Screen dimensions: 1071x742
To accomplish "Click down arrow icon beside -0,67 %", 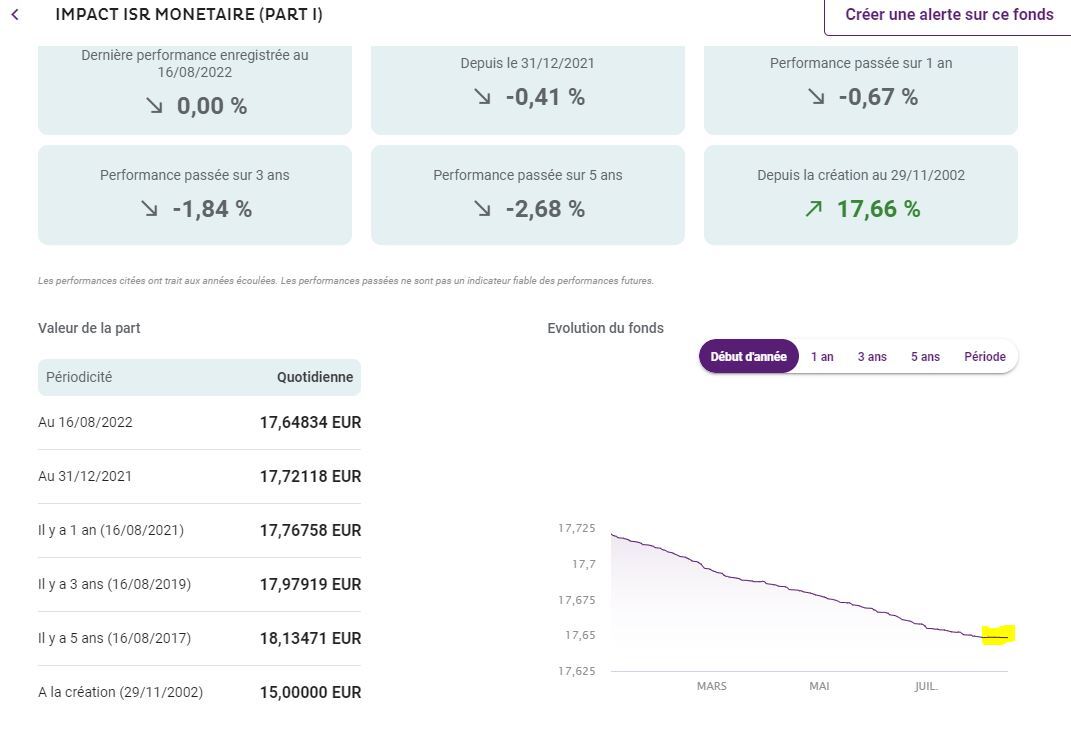I will click(816, 97).
